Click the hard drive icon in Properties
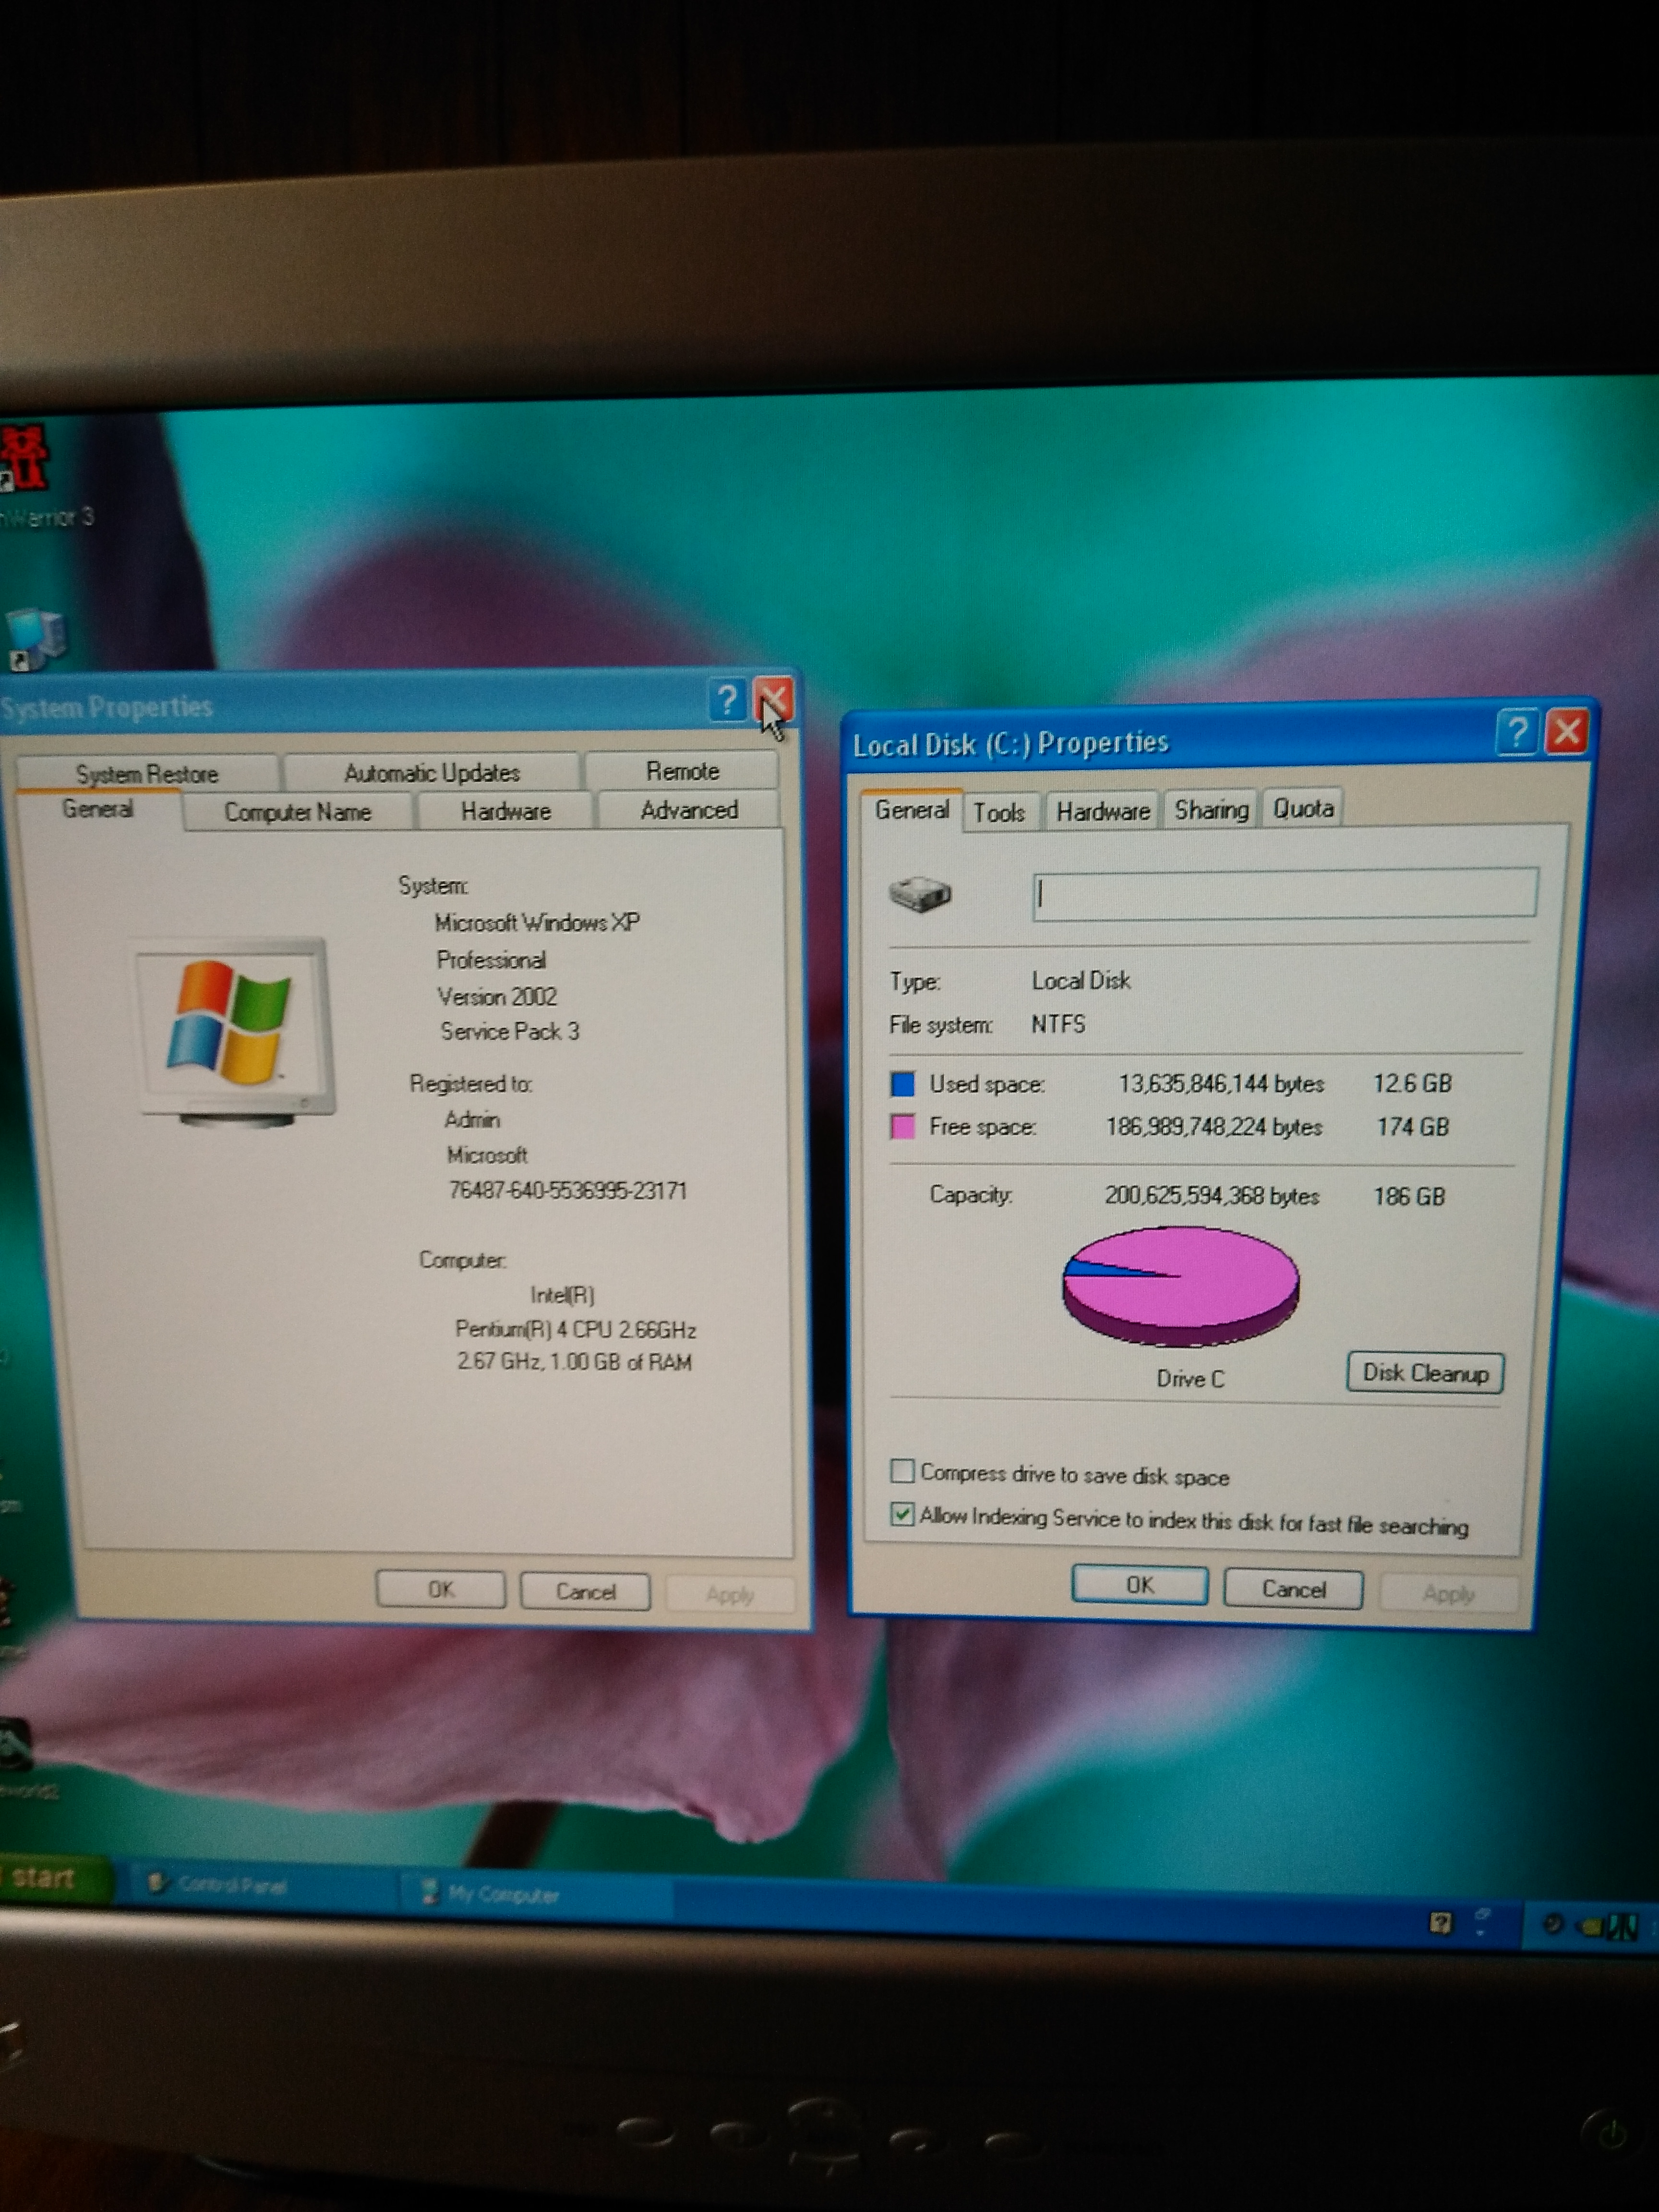 (920, 893)
